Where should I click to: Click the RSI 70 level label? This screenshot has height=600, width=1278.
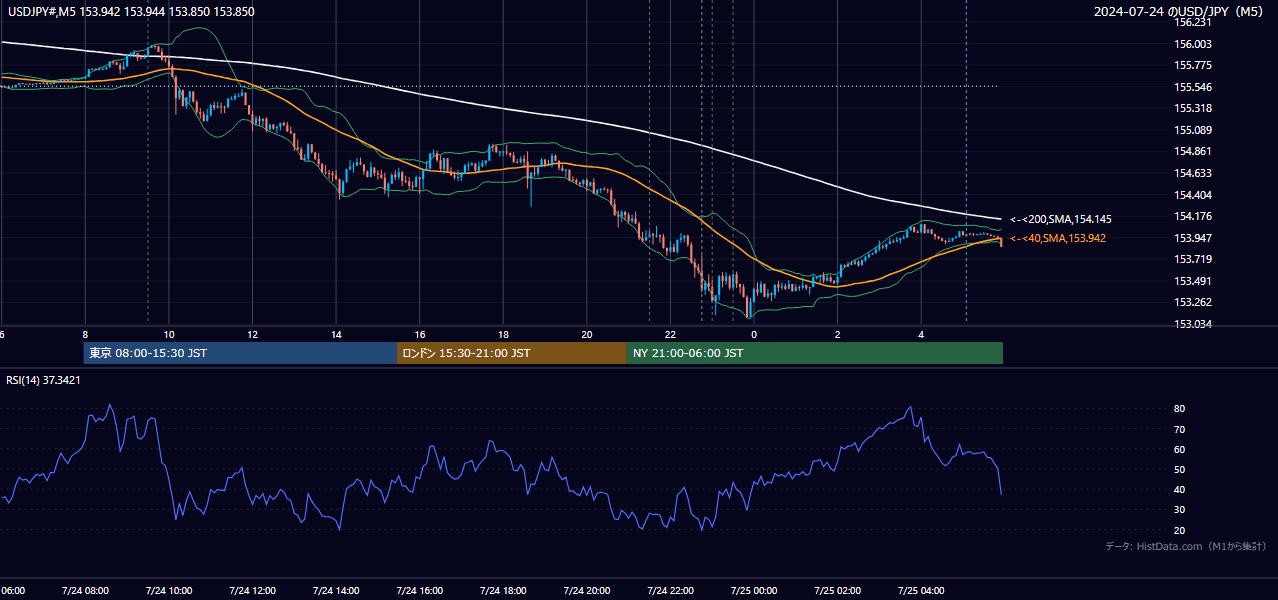1180,429
